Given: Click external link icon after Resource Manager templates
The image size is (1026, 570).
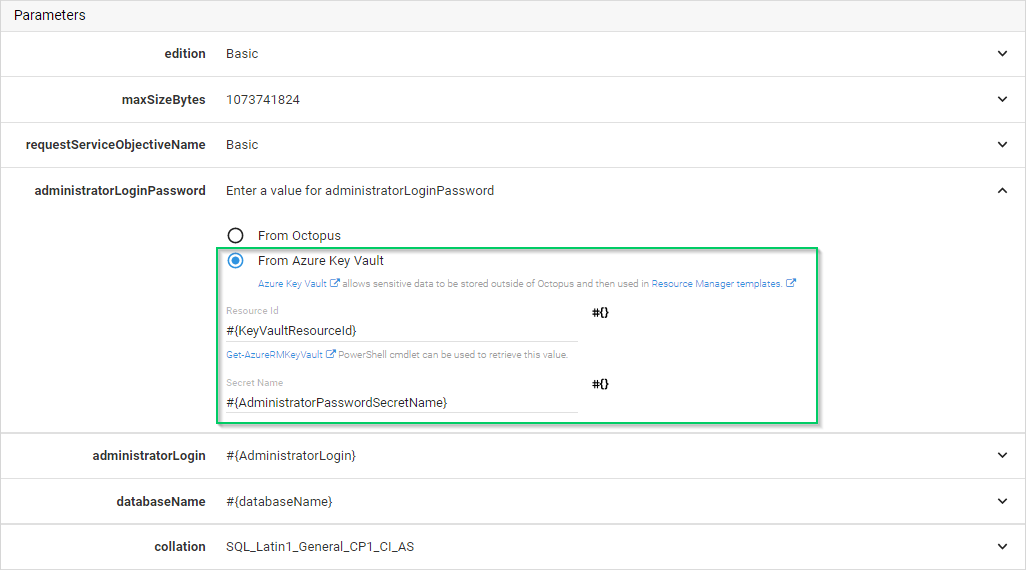Looking at the screenshot, I should (791, 284).
